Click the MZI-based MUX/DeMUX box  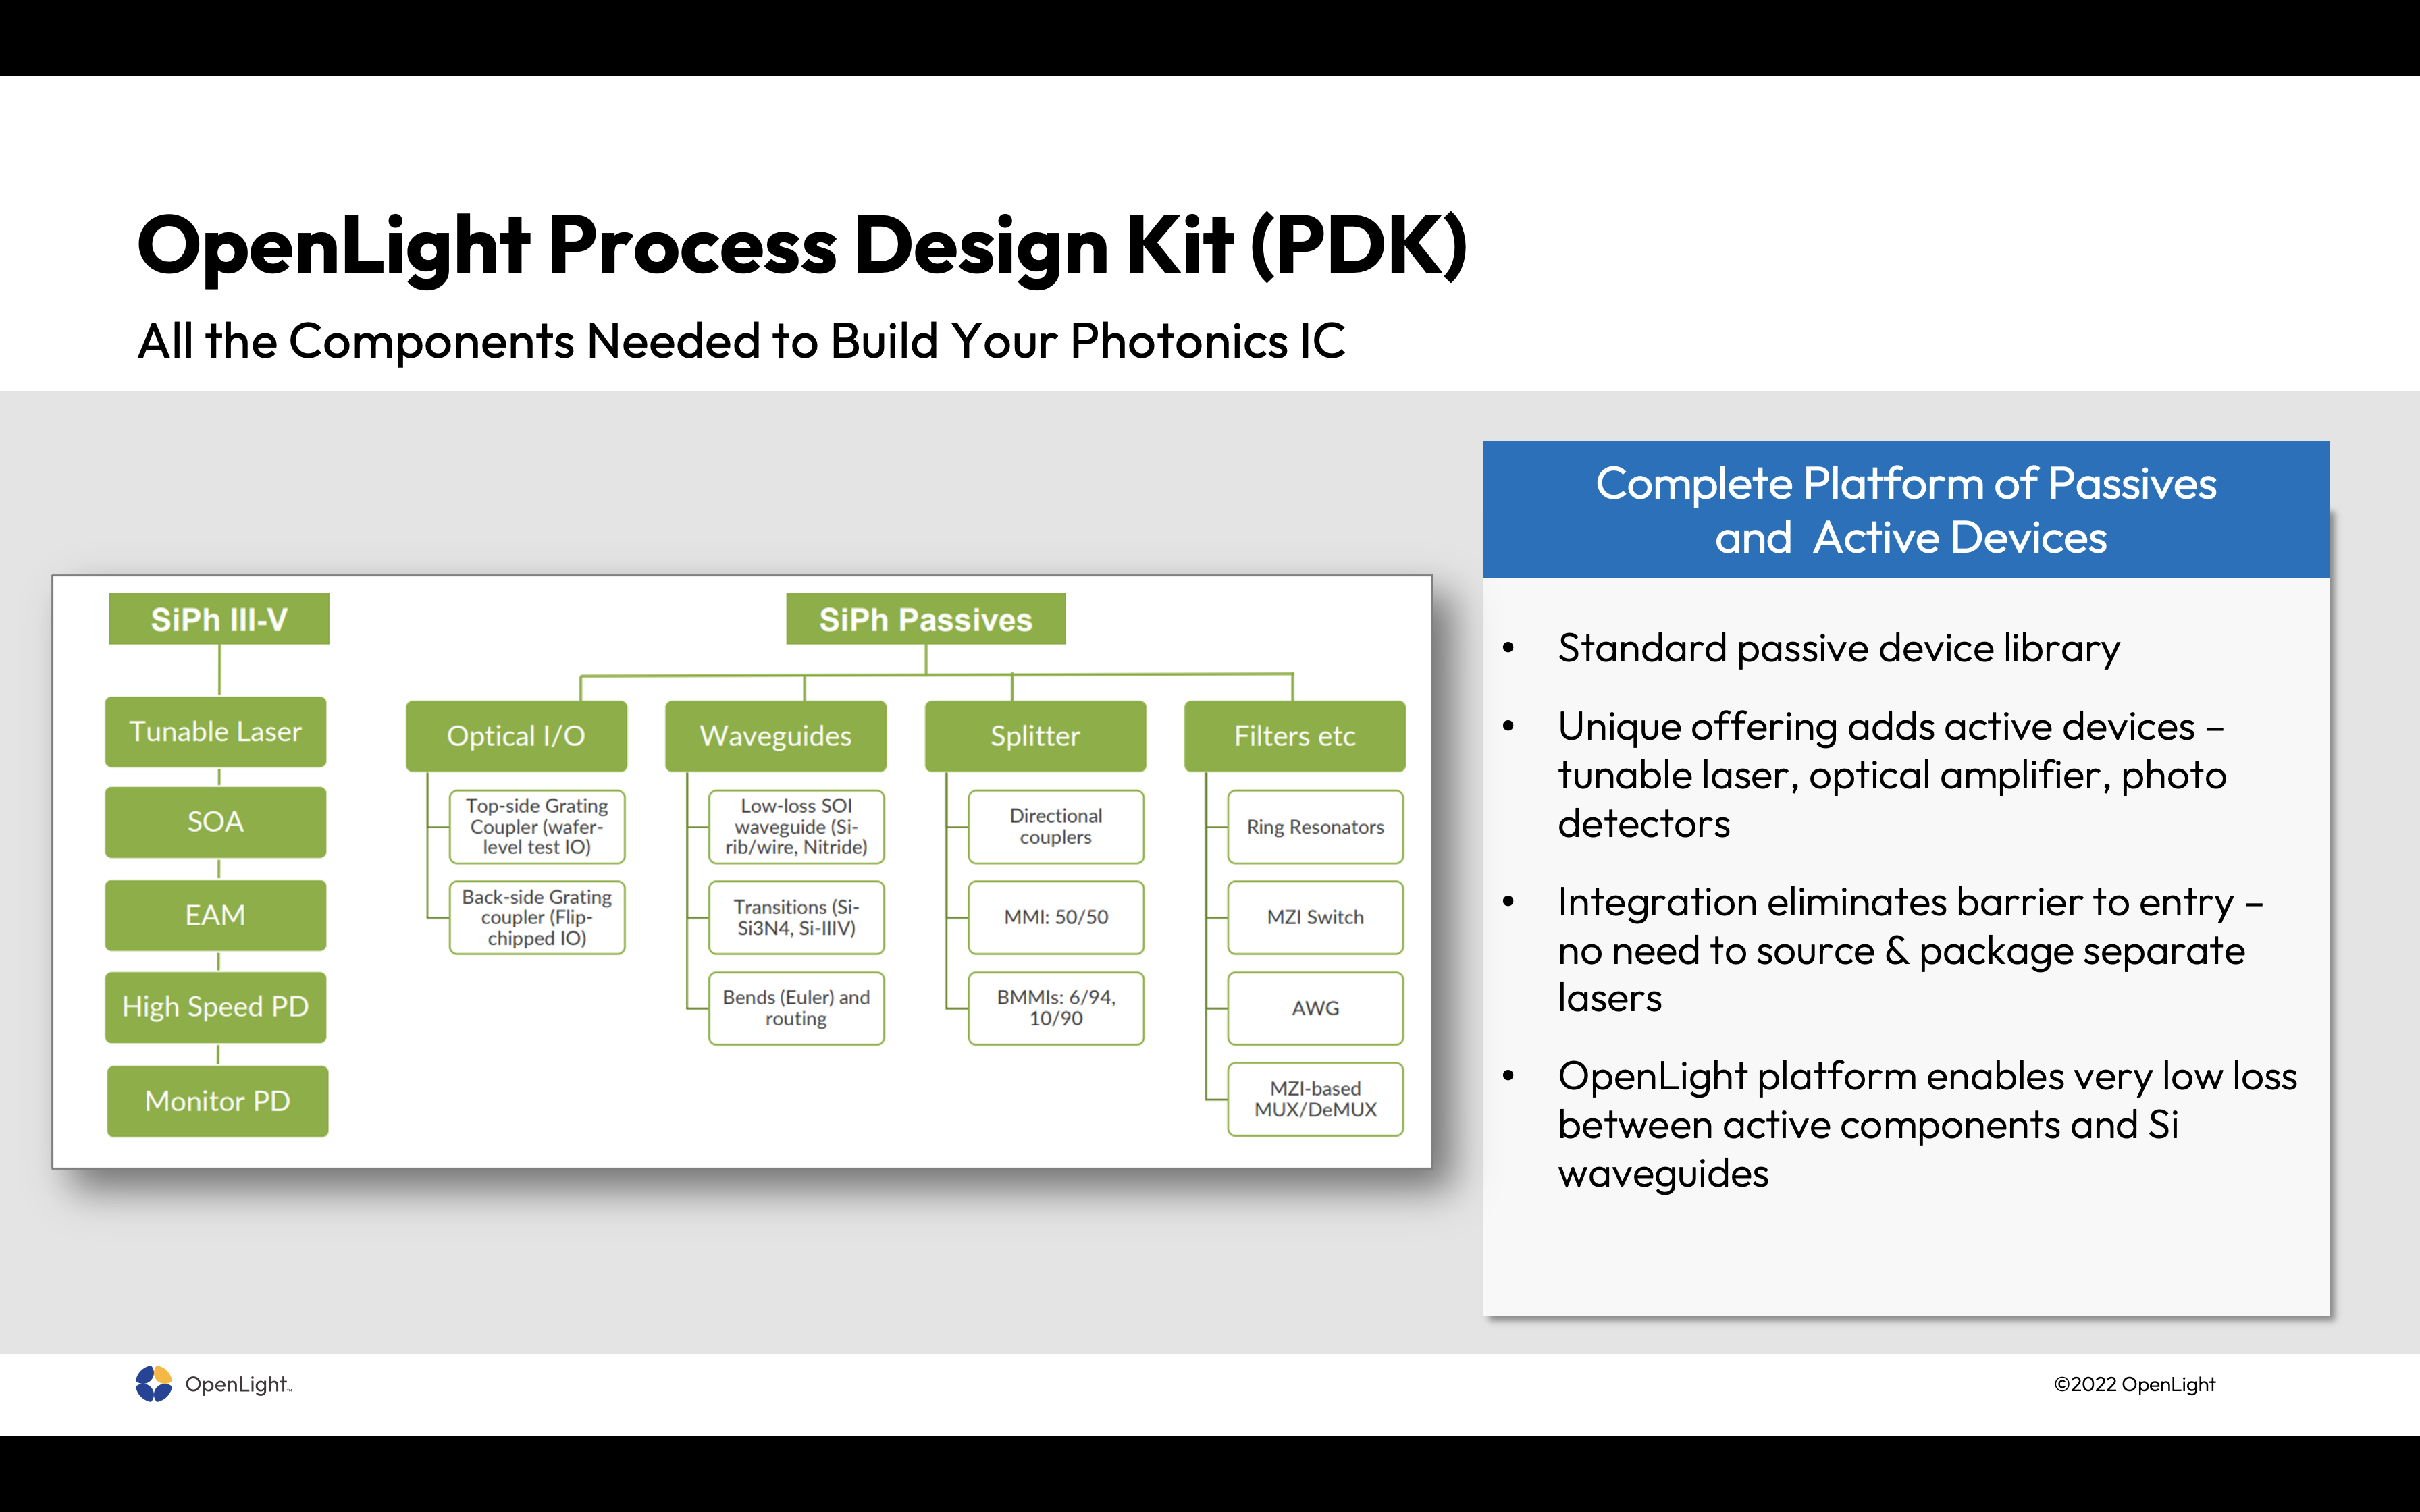1316,1099
